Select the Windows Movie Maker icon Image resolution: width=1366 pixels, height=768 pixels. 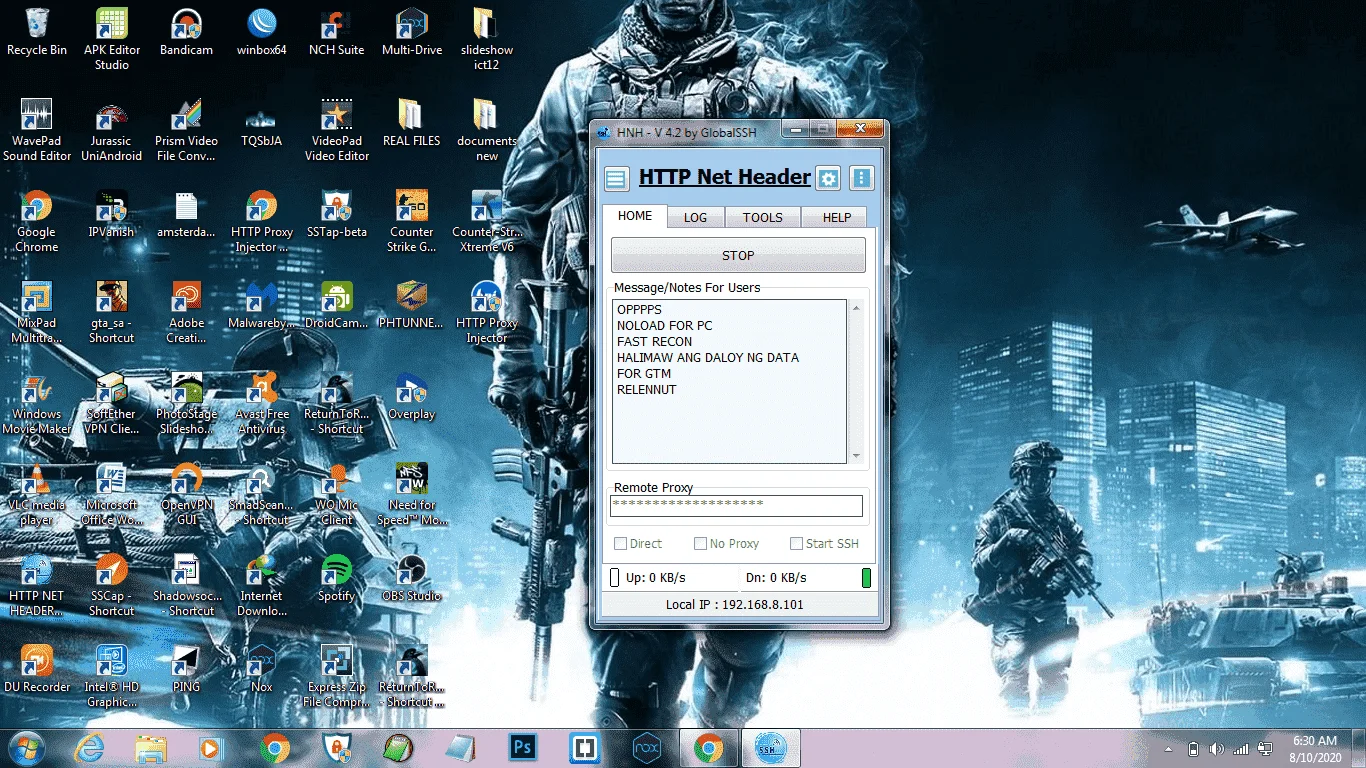[37, 403]
